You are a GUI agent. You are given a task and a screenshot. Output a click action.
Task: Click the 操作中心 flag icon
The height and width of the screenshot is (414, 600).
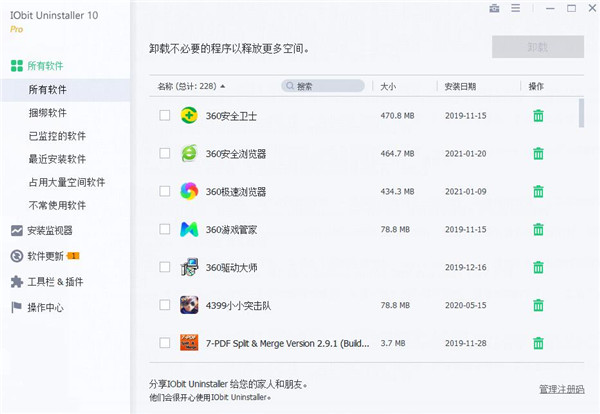tap(16, 307)
